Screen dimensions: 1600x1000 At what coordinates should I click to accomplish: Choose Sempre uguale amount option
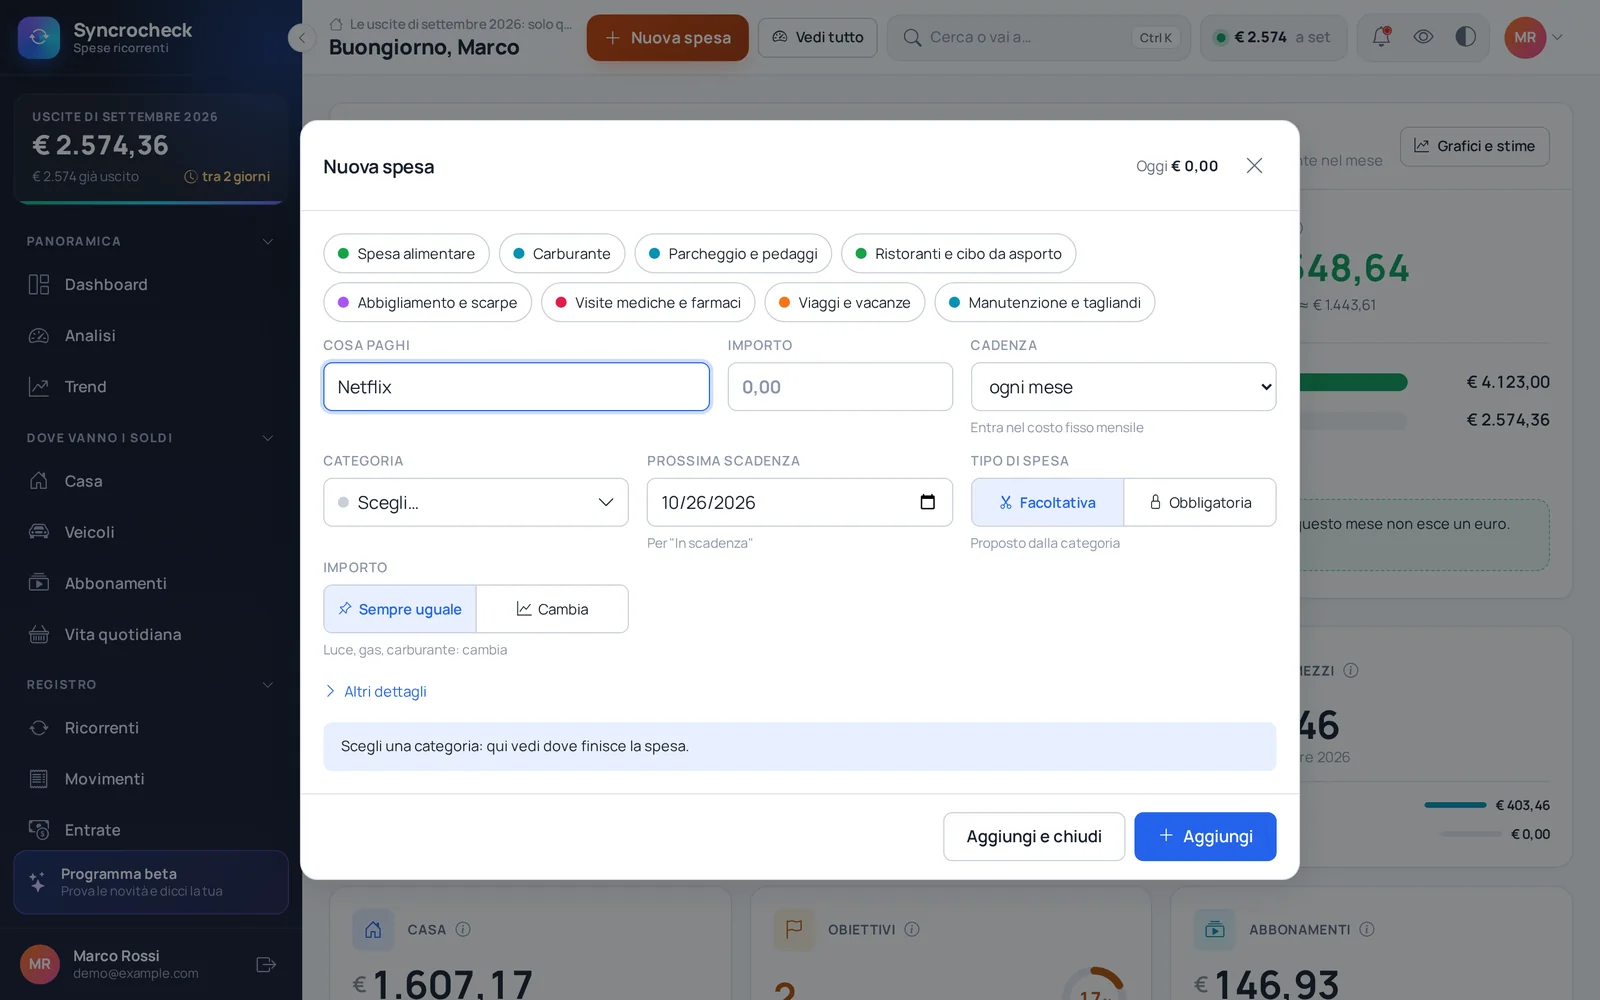point(400,609)
